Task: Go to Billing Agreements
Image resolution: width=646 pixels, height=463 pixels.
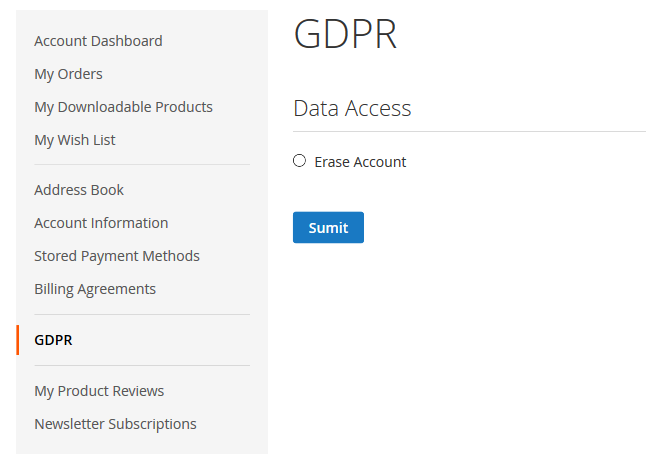Action: tap(95, 289)
